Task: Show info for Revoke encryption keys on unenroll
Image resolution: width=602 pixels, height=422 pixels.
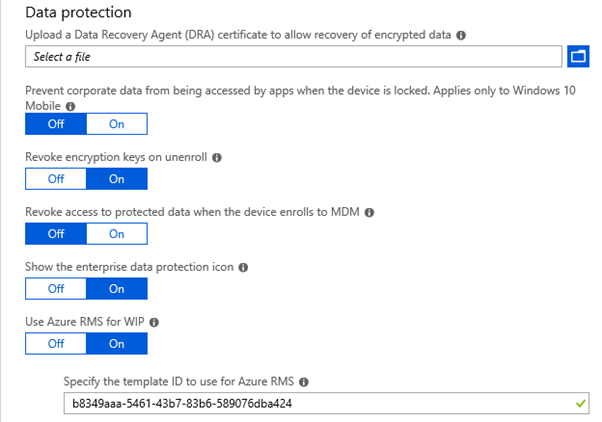Action: click(x=217, y=157)
